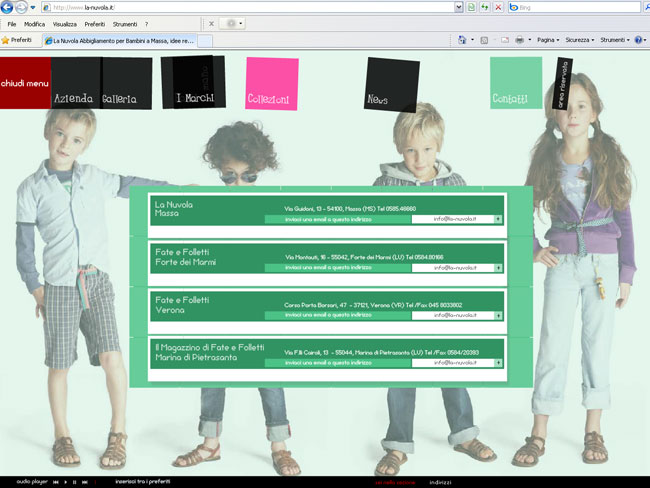Click inserisci tra i preferiti link
The height and width of the screenshot is (488, 650).
(143, 481)
